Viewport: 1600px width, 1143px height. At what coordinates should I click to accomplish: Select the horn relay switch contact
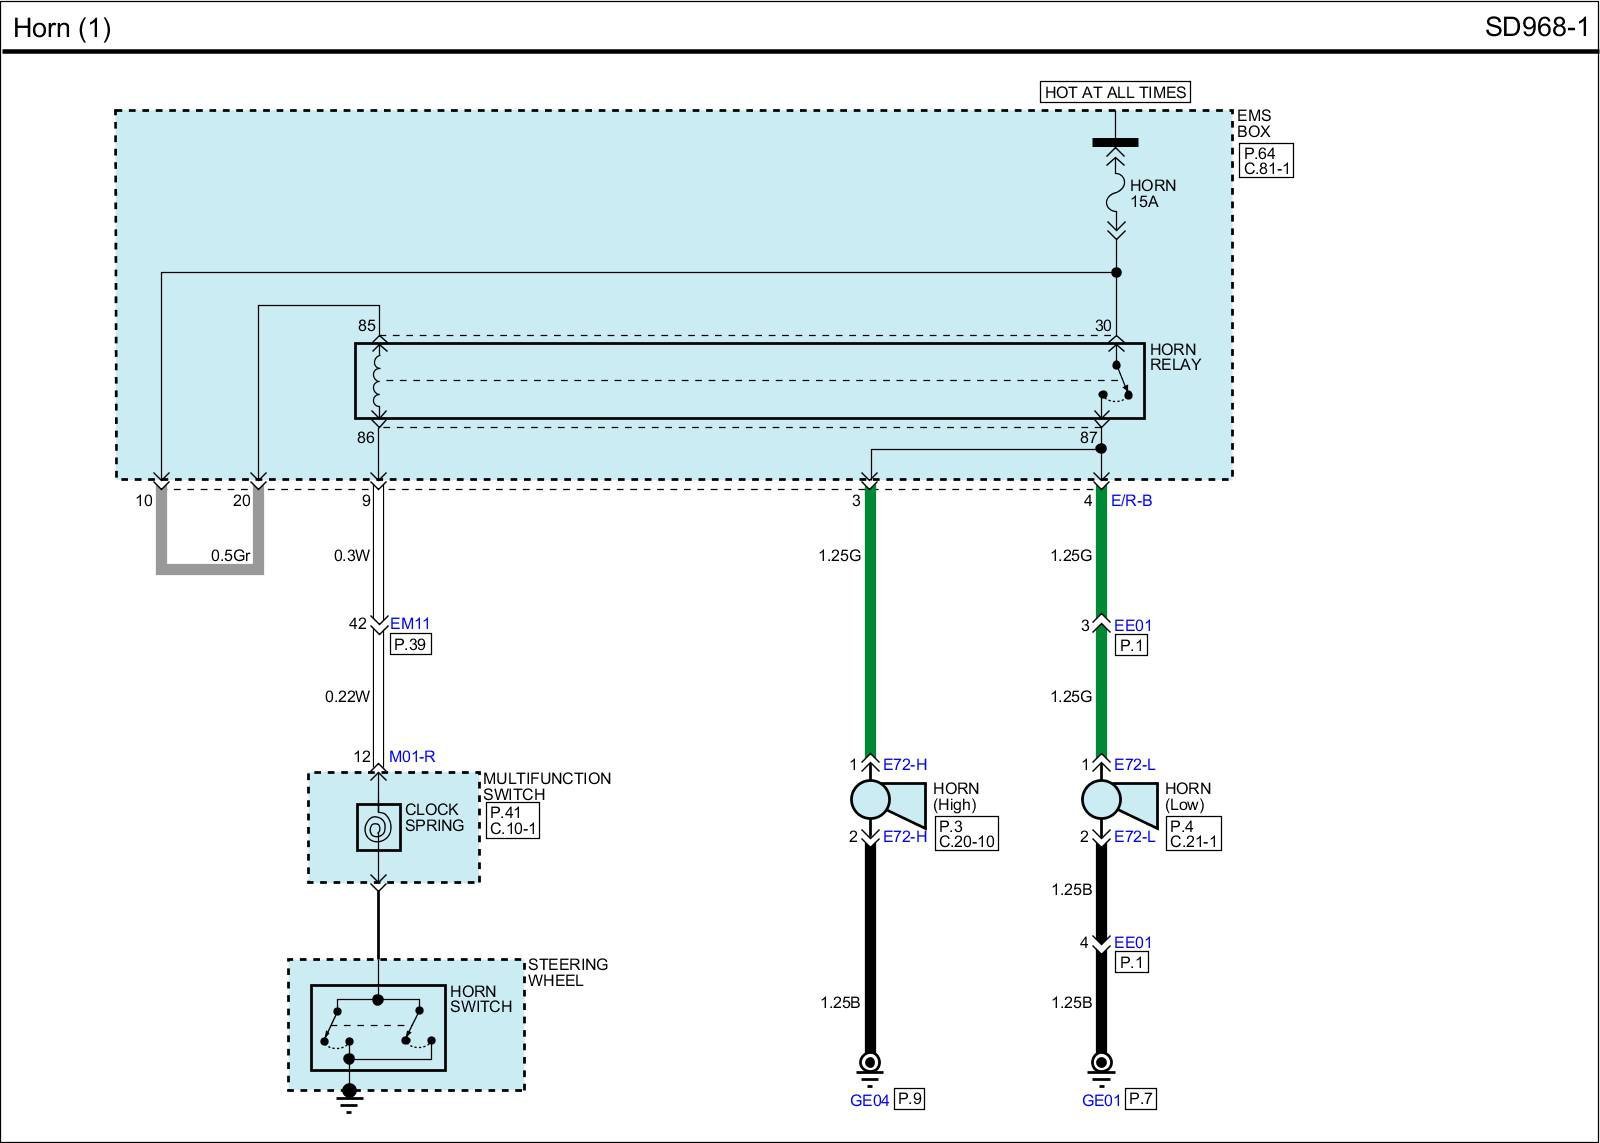1118,382
